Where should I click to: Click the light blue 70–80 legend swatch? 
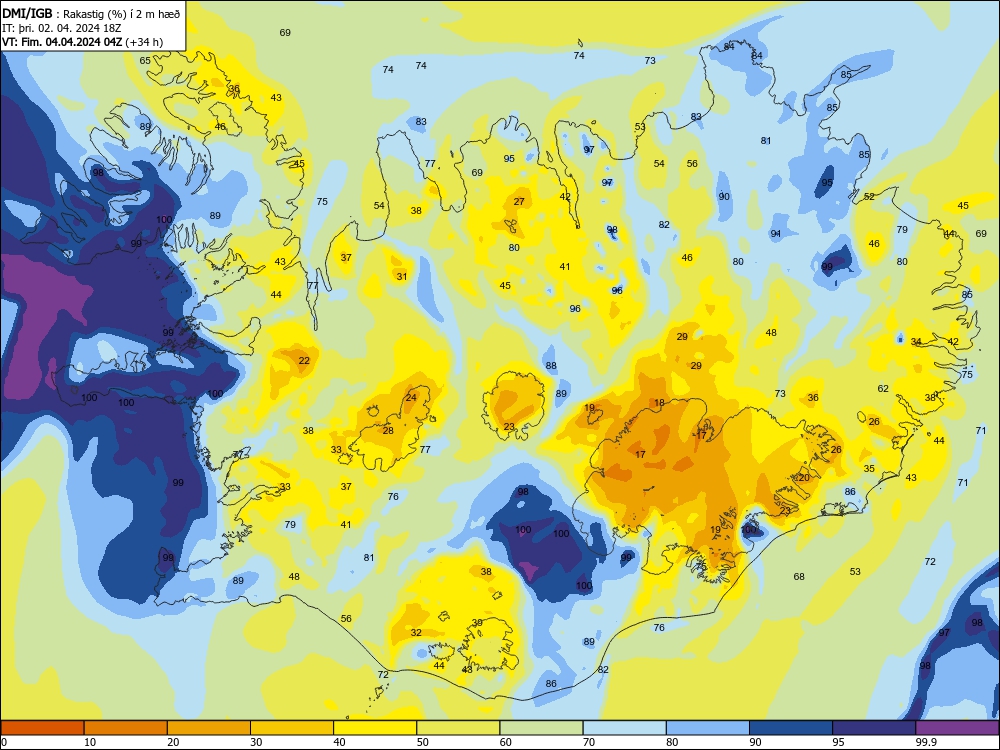pyautogui.click(x=624, y=728)
